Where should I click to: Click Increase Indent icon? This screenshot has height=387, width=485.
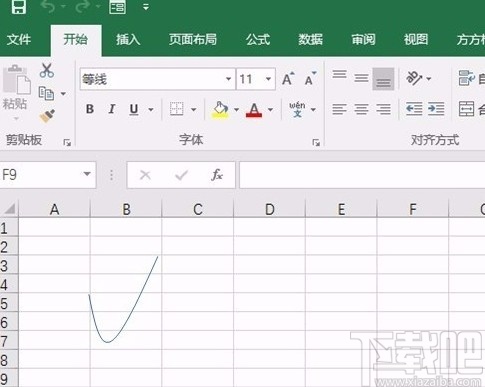tap(436, 109)
